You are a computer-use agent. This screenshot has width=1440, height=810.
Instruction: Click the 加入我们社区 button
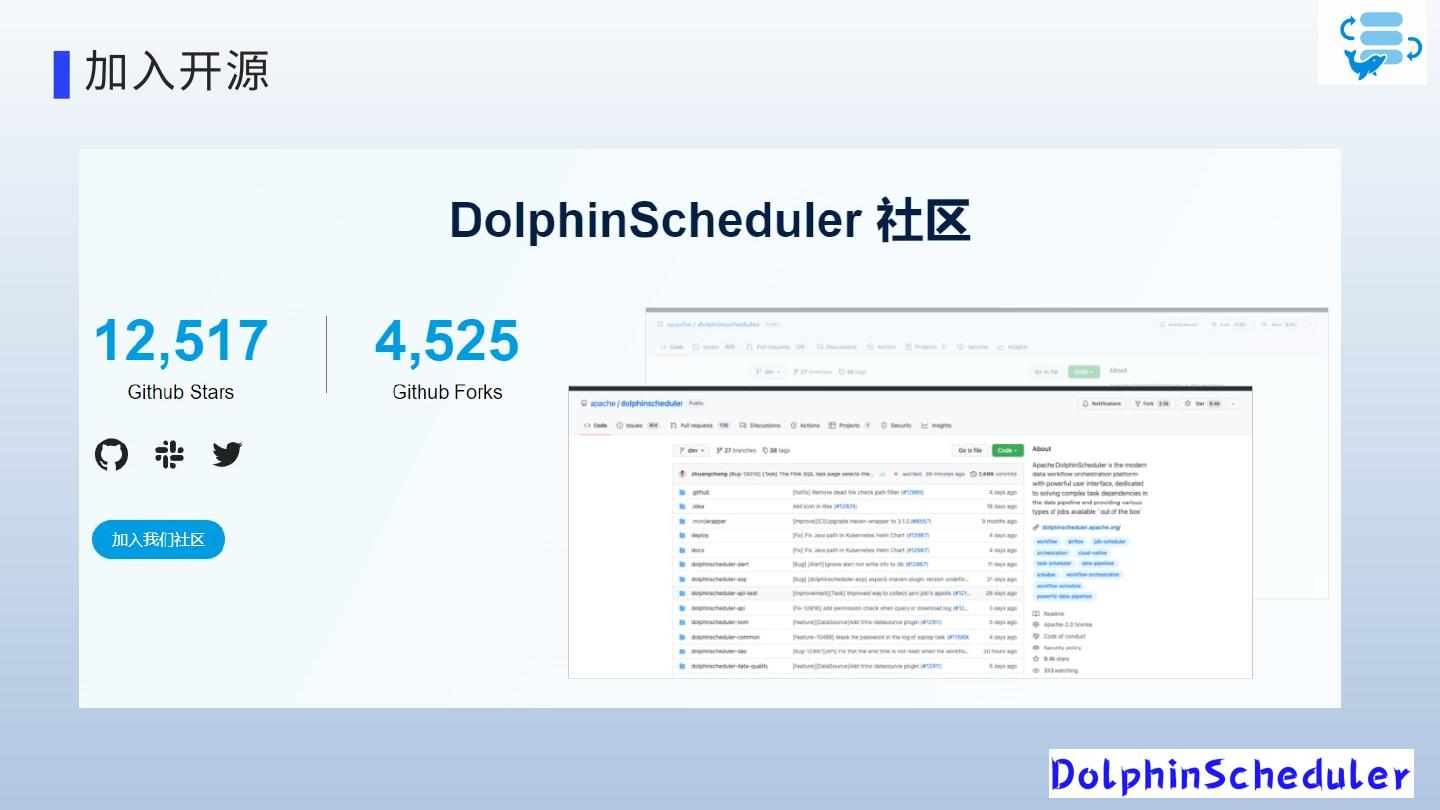click(x=158, y=540)
